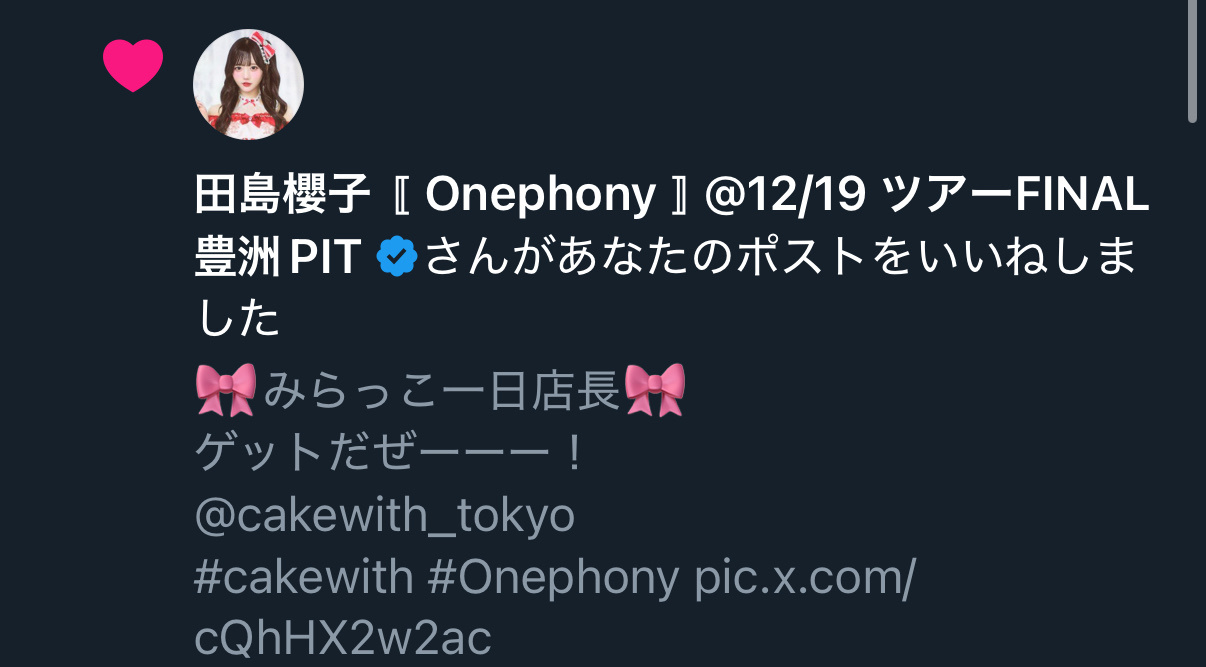
Task: Click the ribbon emoji before みらっこ
Action: click(227, 389)
